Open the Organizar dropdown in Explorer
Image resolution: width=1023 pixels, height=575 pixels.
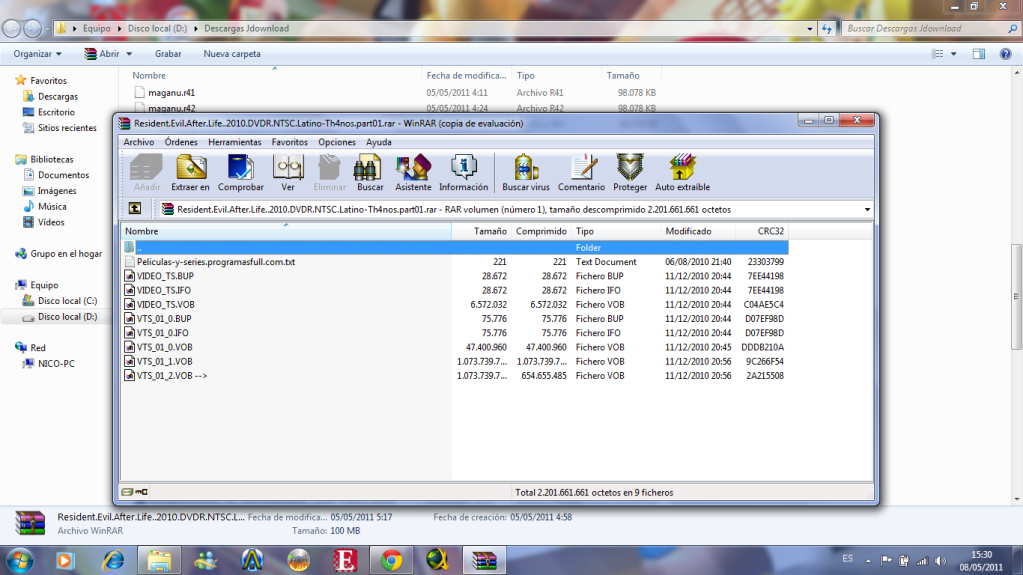pos(37,54)
